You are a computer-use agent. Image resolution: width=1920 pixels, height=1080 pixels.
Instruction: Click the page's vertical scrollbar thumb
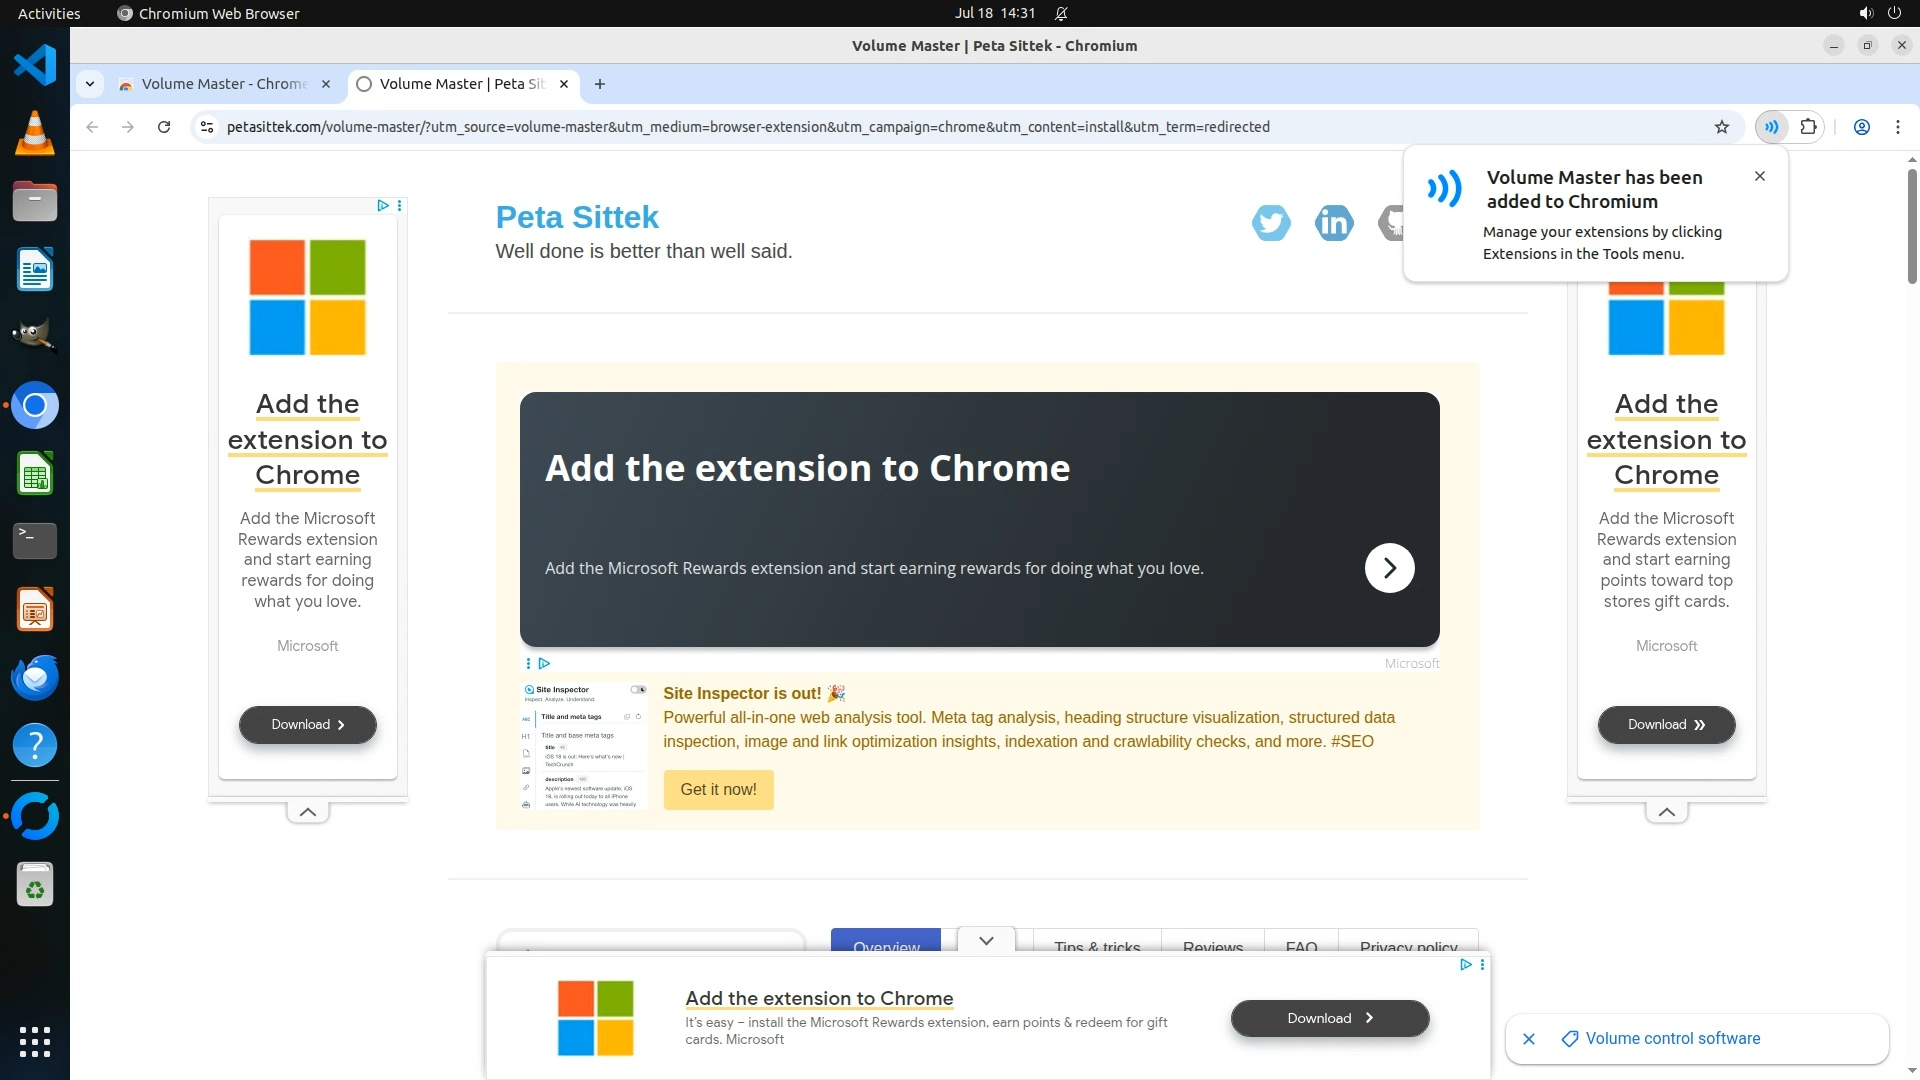pyautogui.click(x=1911, y=225)
